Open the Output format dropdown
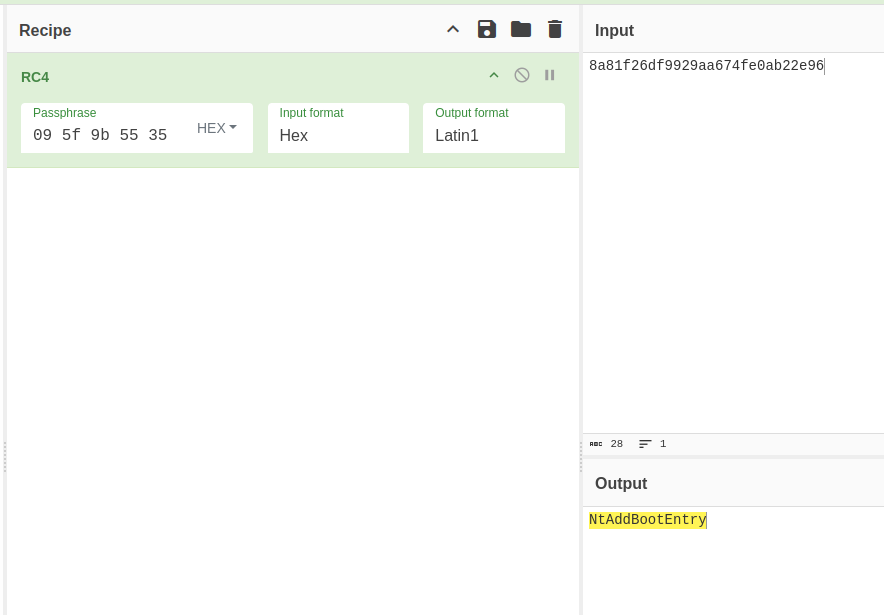 tap(494, 128)
